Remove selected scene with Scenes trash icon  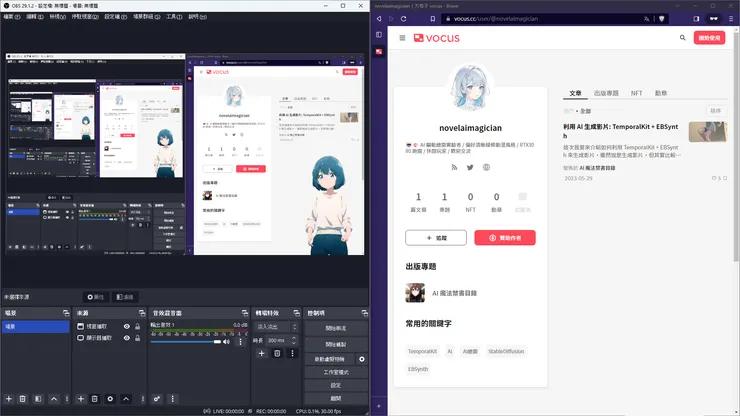(22, 399)
